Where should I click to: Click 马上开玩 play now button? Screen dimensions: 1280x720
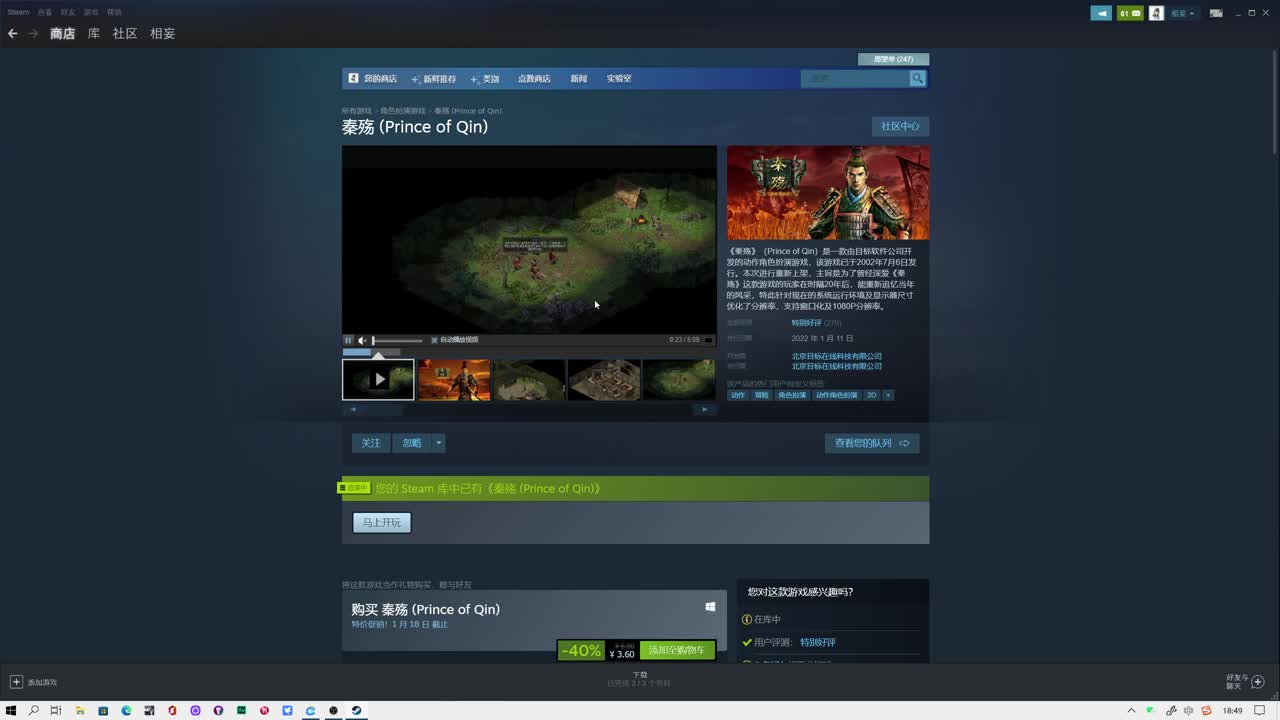coord(381,523)
